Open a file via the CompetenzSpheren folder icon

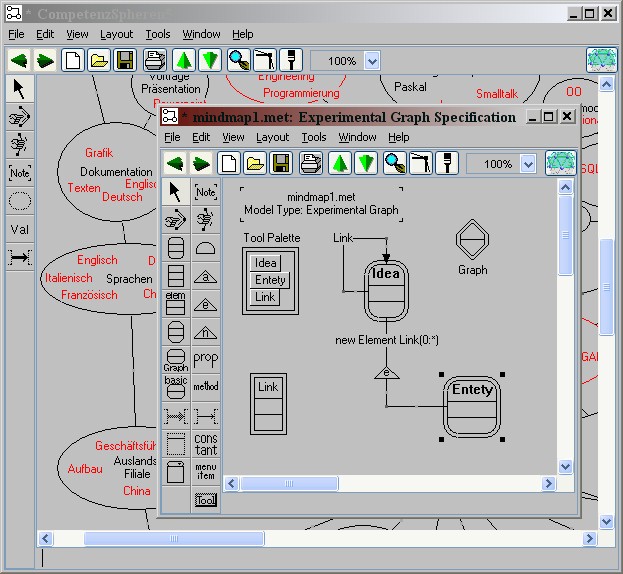click(99, 61)
